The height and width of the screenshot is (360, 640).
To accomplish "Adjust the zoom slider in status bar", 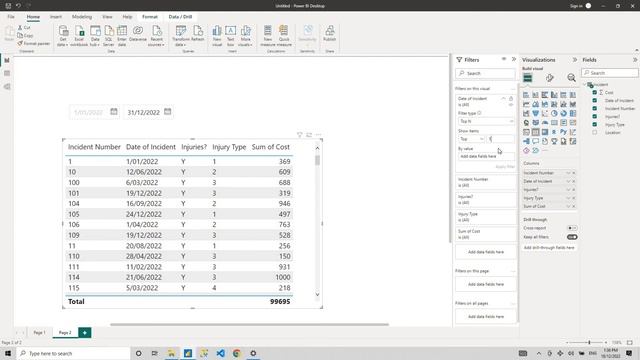I will point(589,342).
